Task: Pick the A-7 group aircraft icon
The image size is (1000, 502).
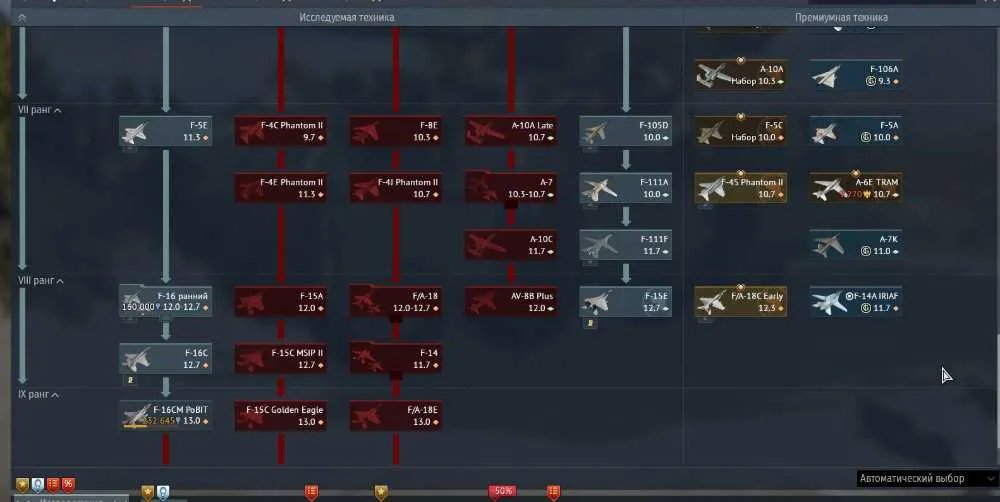Action: 481,189
